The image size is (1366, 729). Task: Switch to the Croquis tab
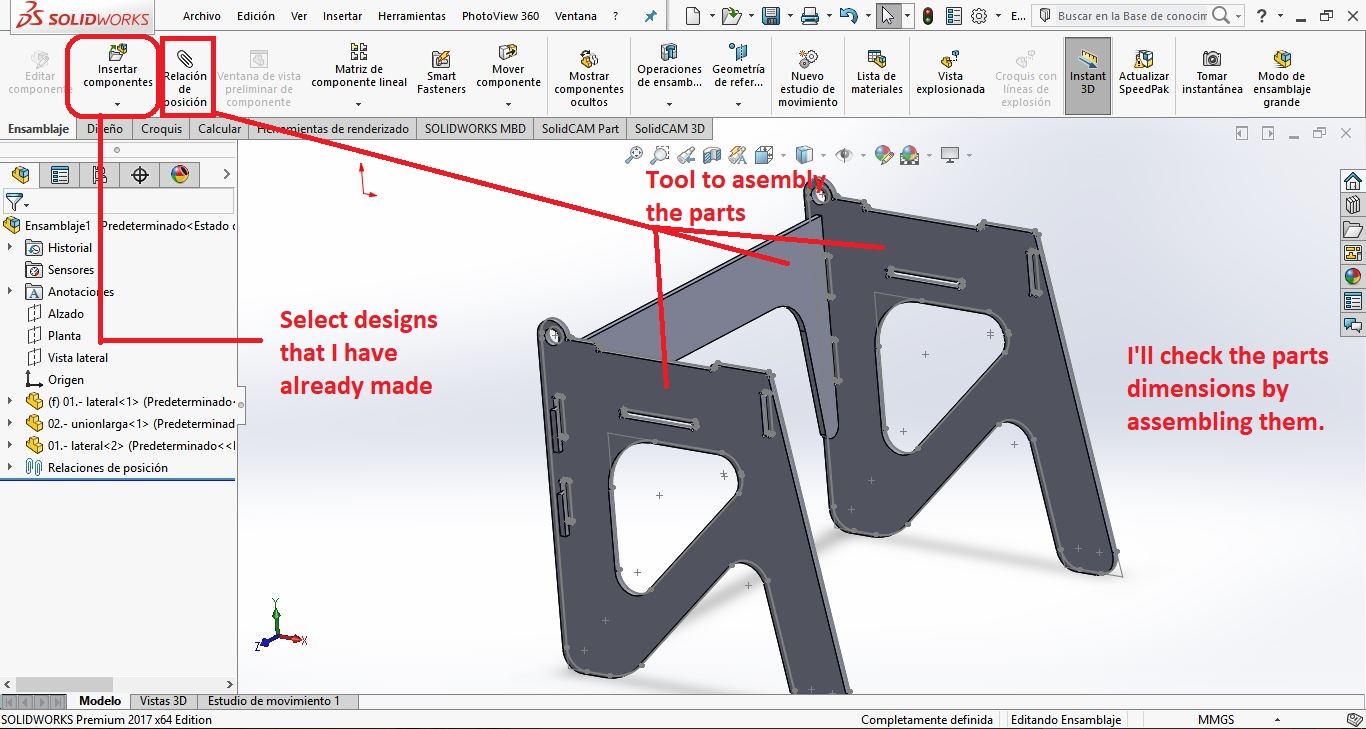click(x=161, y=129)
